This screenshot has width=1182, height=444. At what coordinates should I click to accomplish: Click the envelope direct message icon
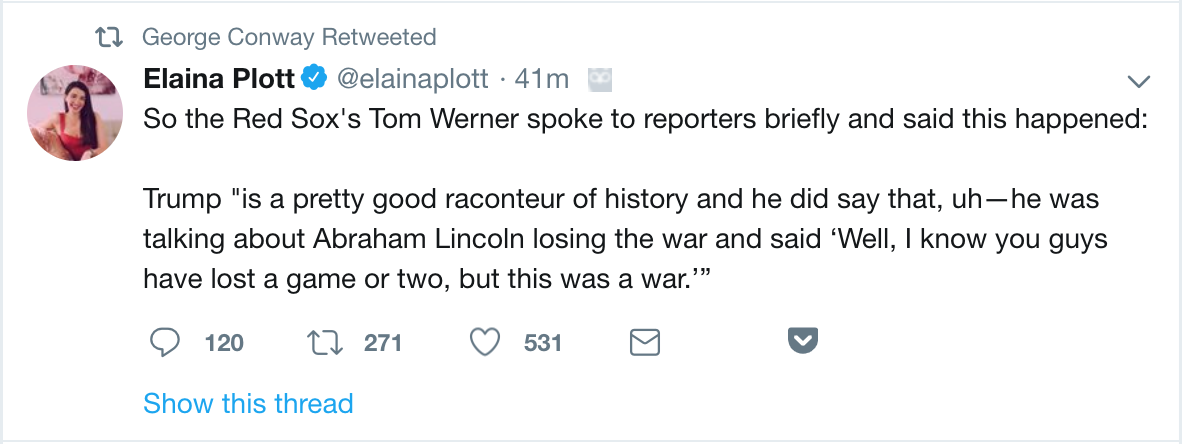pyautogui.click(x=644, y=343)
